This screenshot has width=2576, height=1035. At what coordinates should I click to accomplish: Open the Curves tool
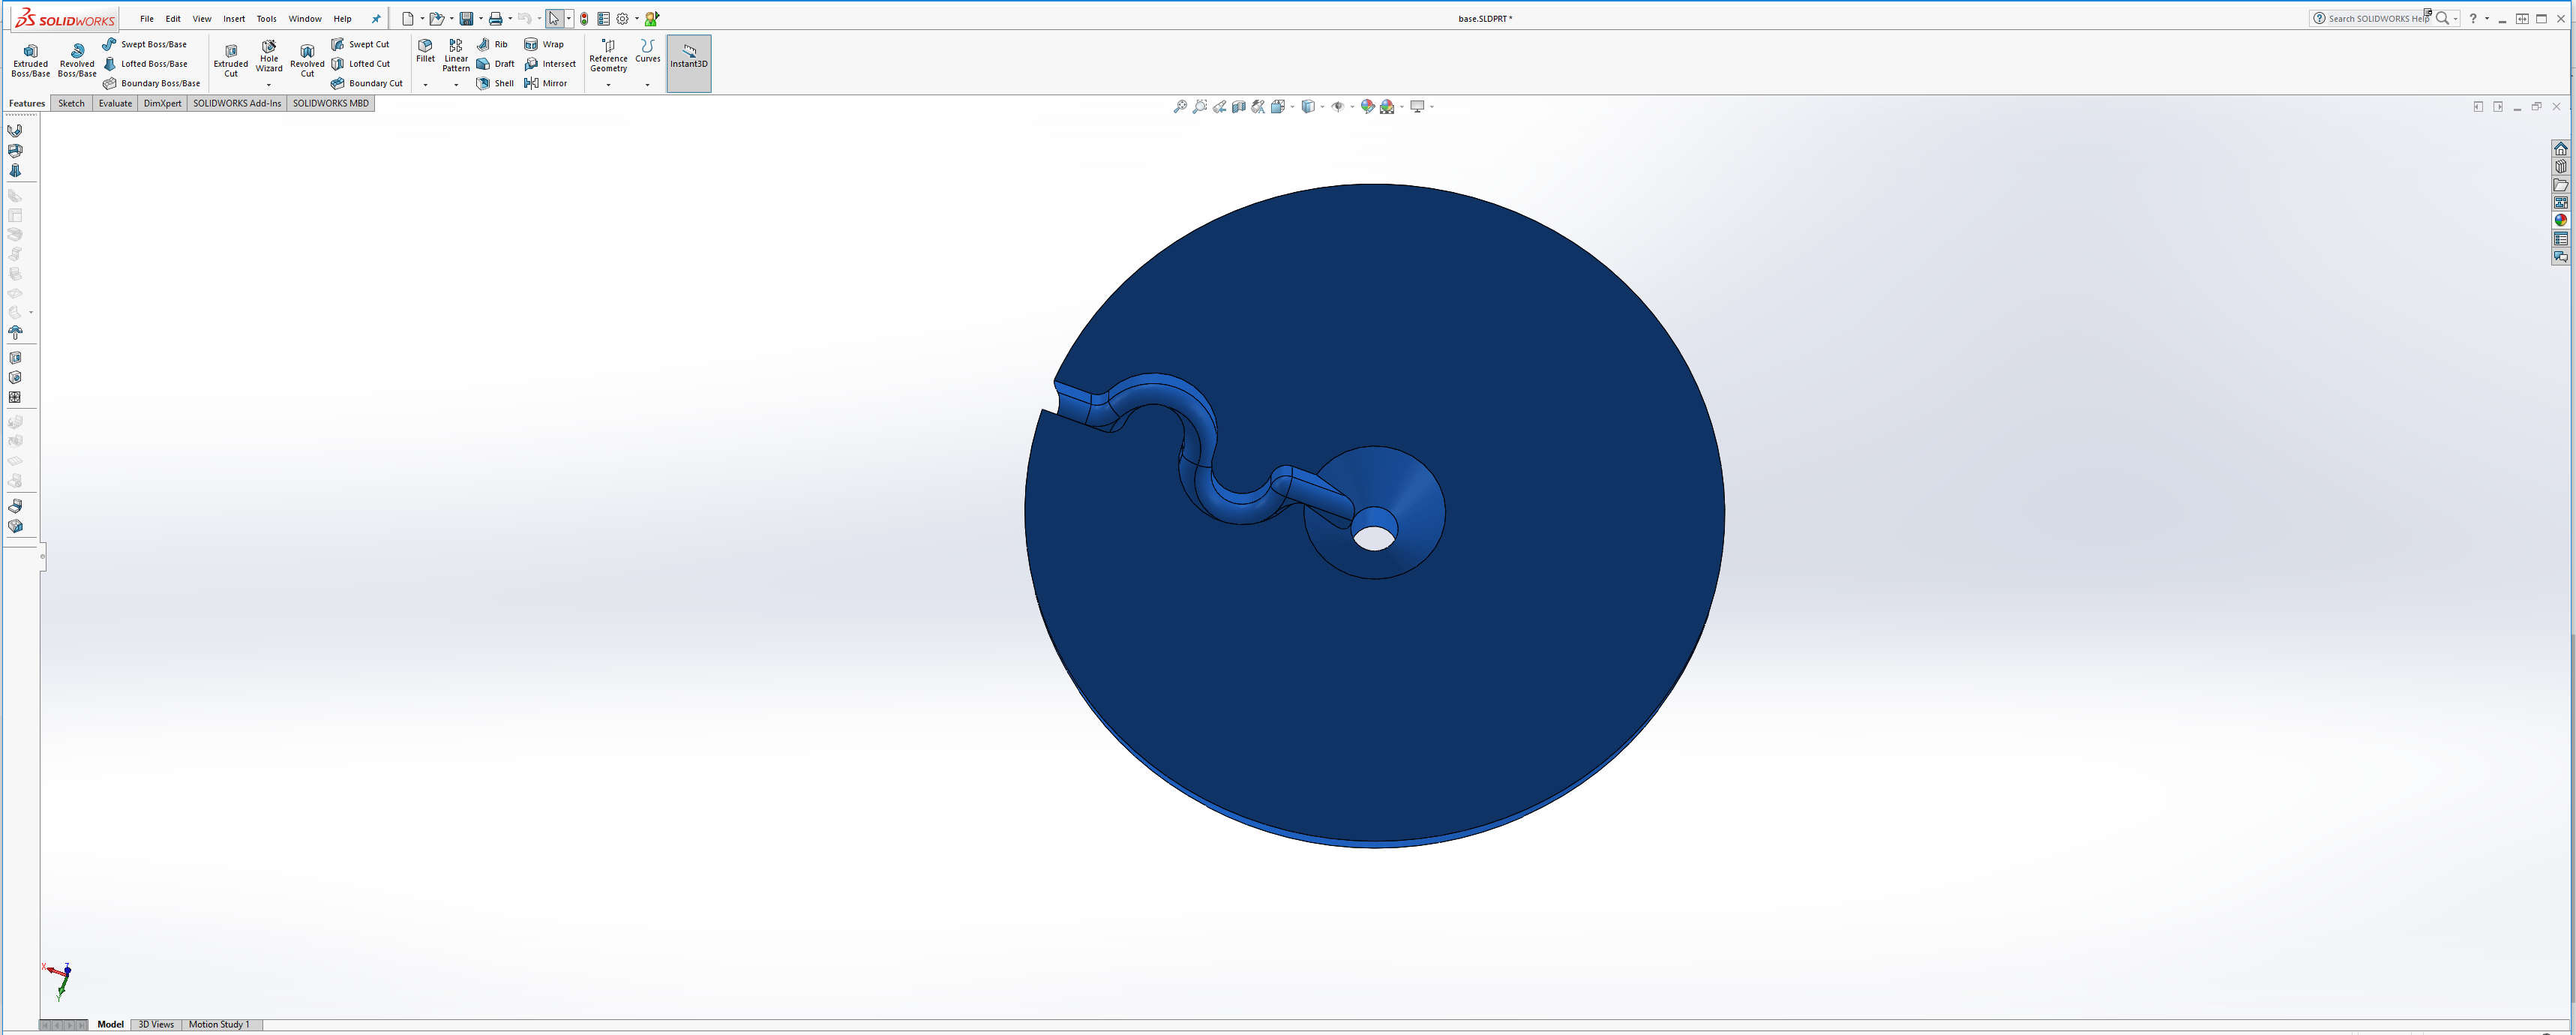coord(648,51)
